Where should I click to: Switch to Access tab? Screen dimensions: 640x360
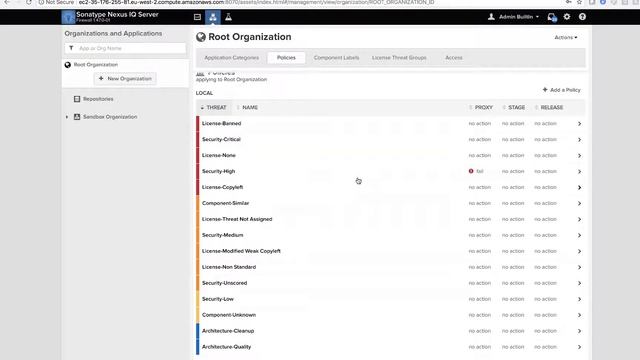pos(454,58)
